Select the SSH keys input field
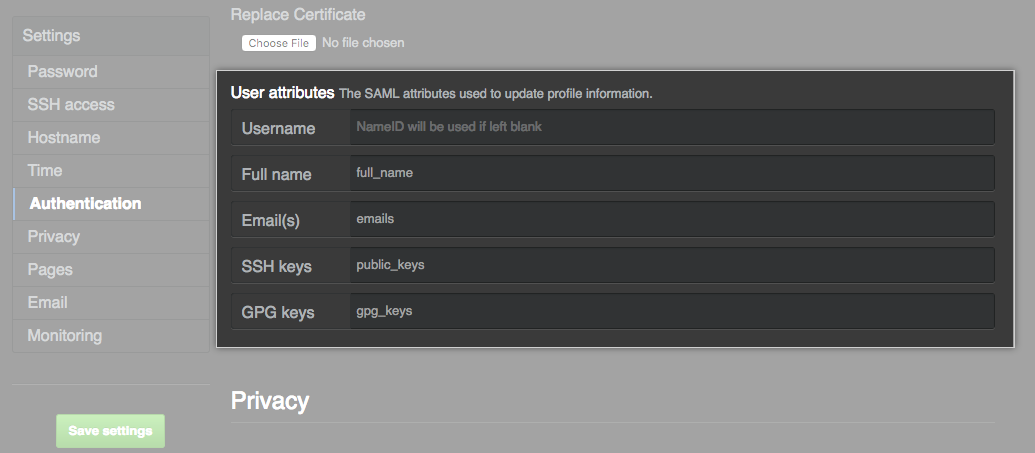This screenshot has width=1035, height=453. 672,265
